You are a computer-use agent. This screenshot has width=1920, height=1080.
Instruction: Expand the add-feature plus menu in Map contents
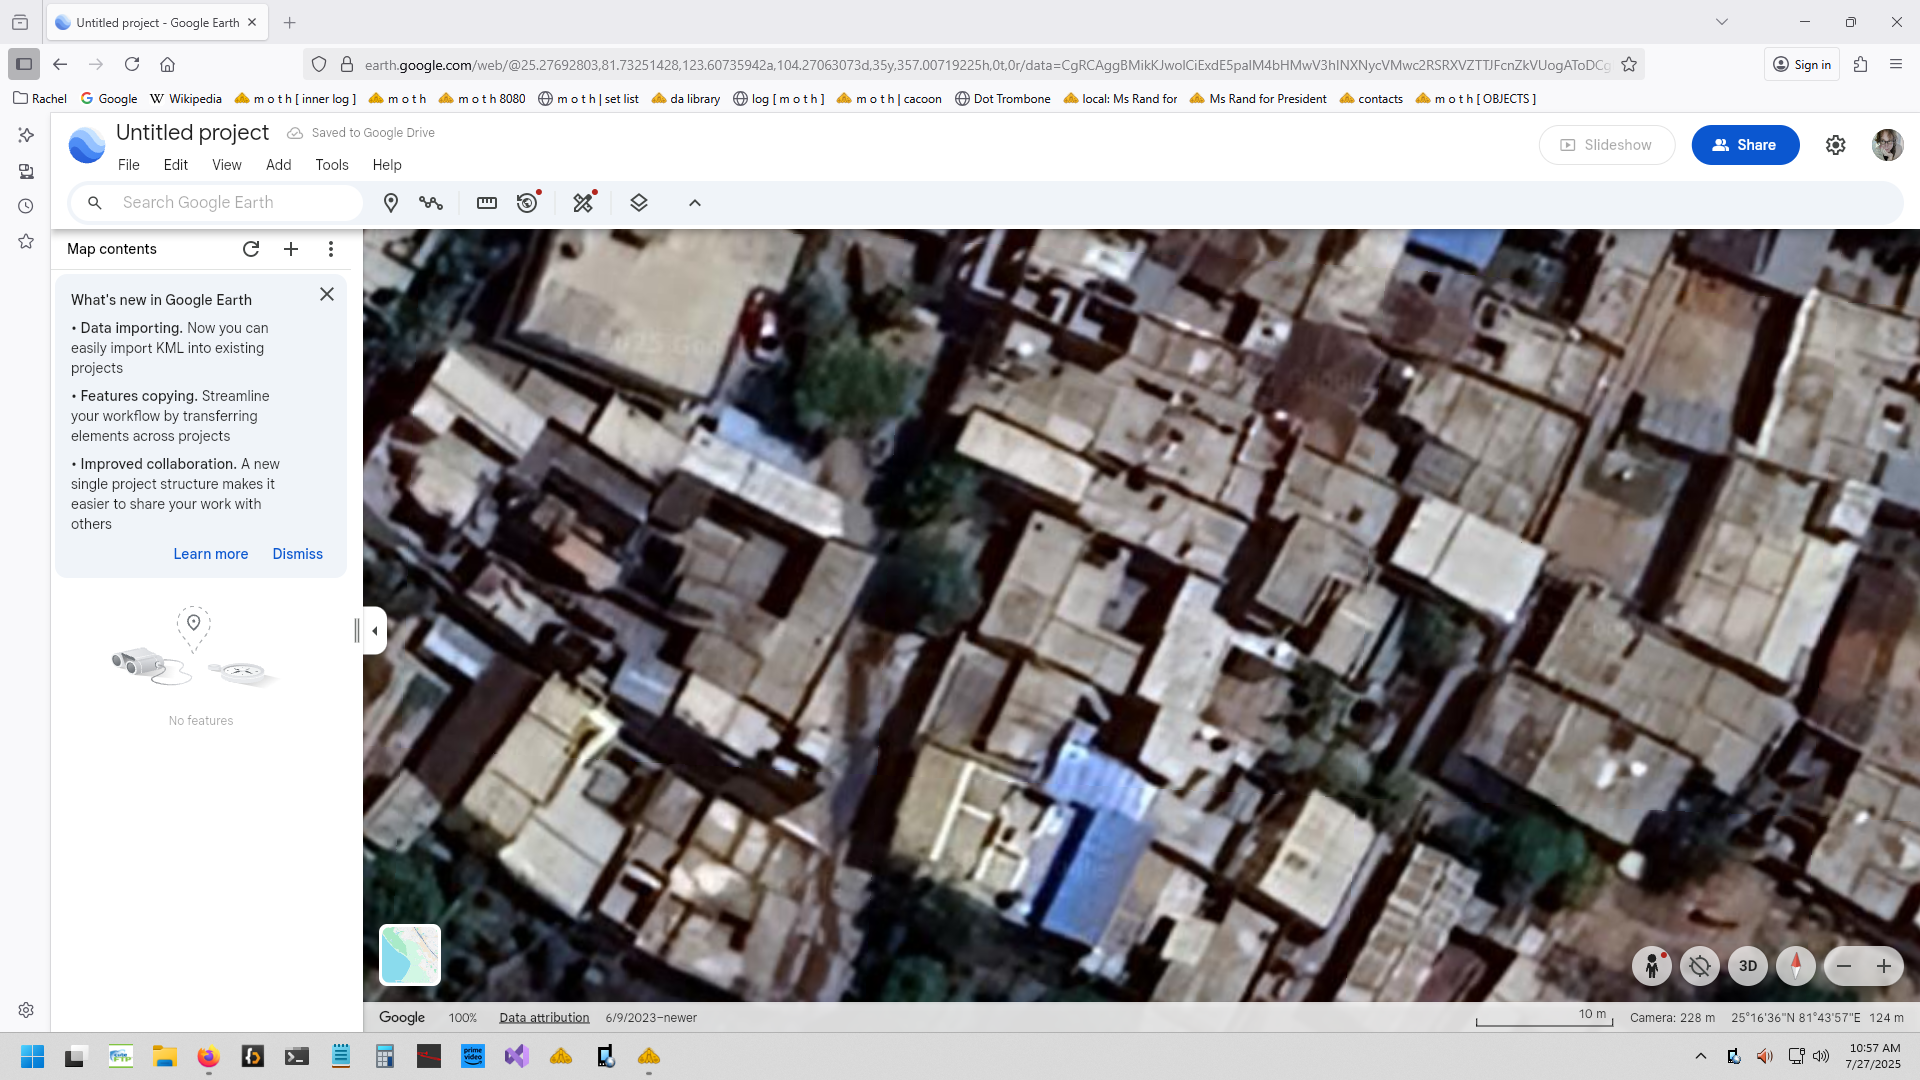pyautogui.click(x=291, y=249)
